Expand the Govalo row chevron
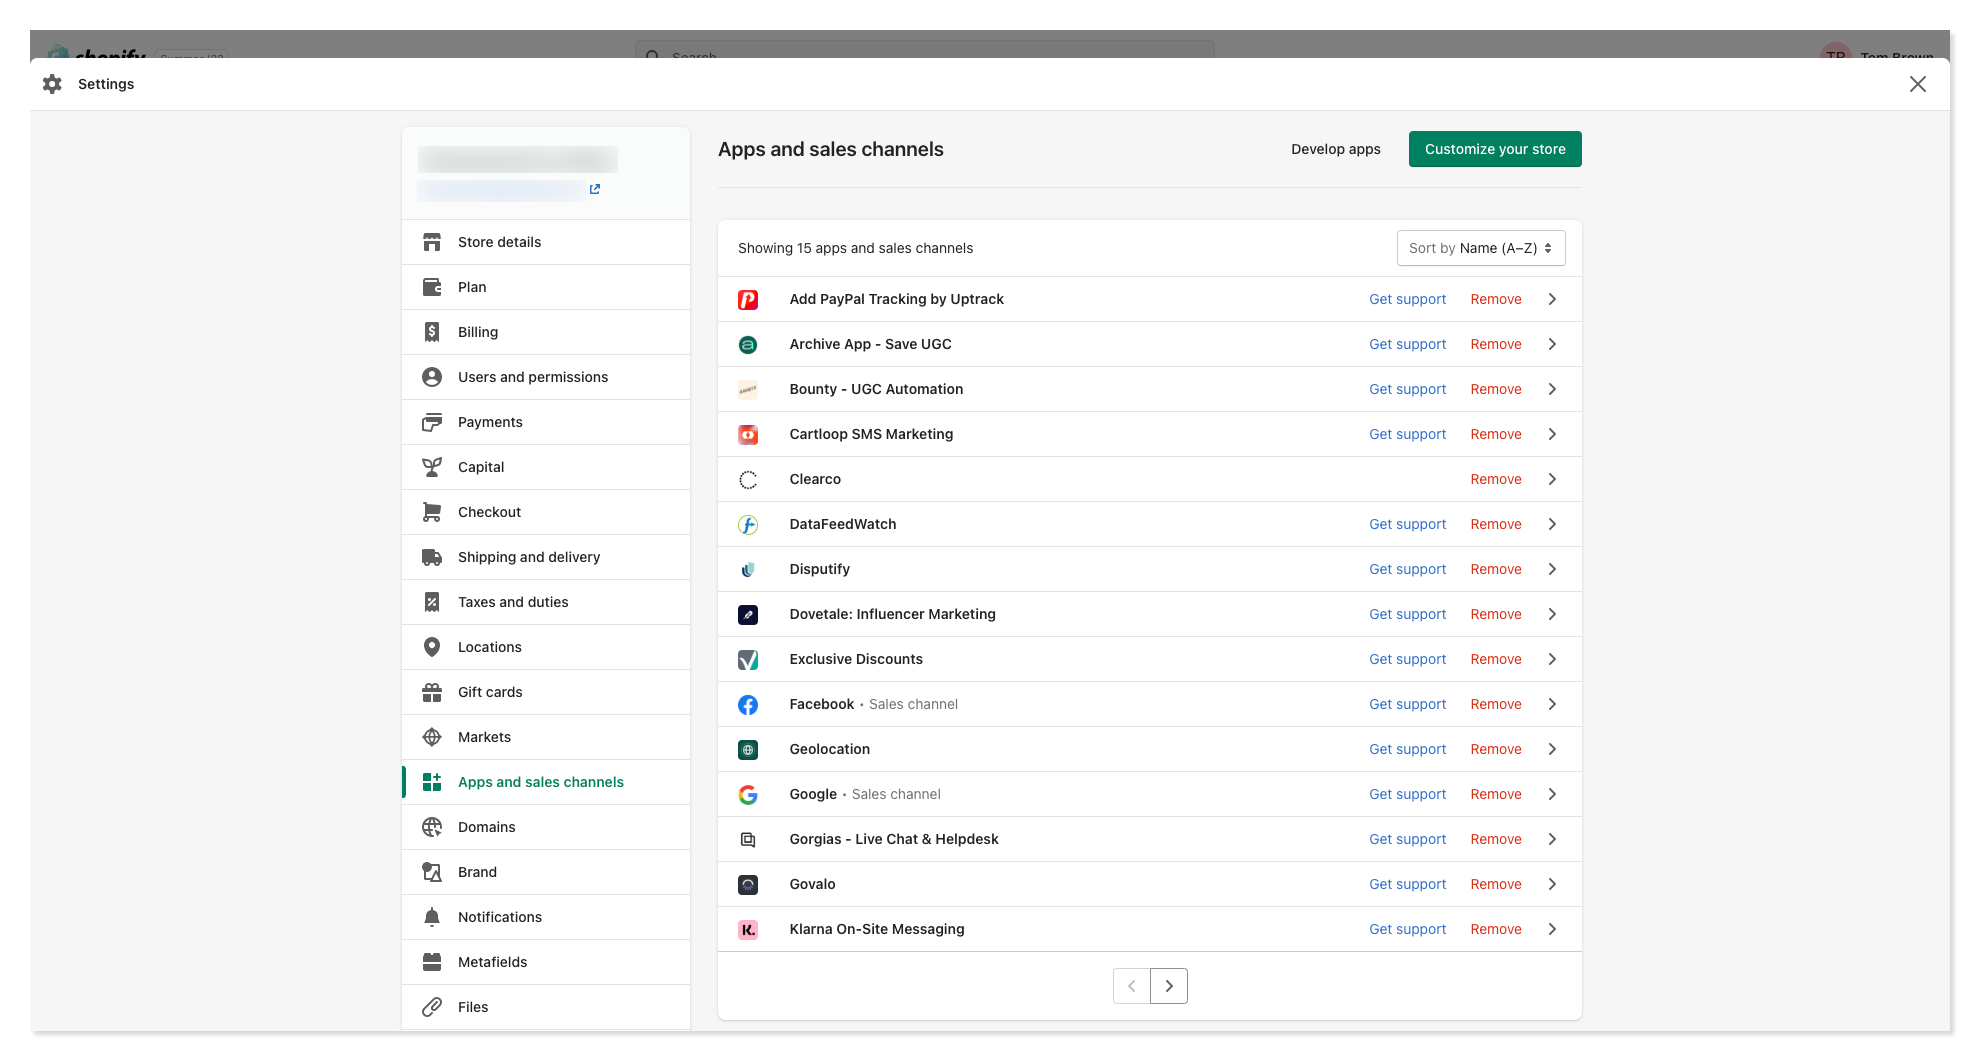Screen dimensions: 1980x1061 (x=1552, y=884)
